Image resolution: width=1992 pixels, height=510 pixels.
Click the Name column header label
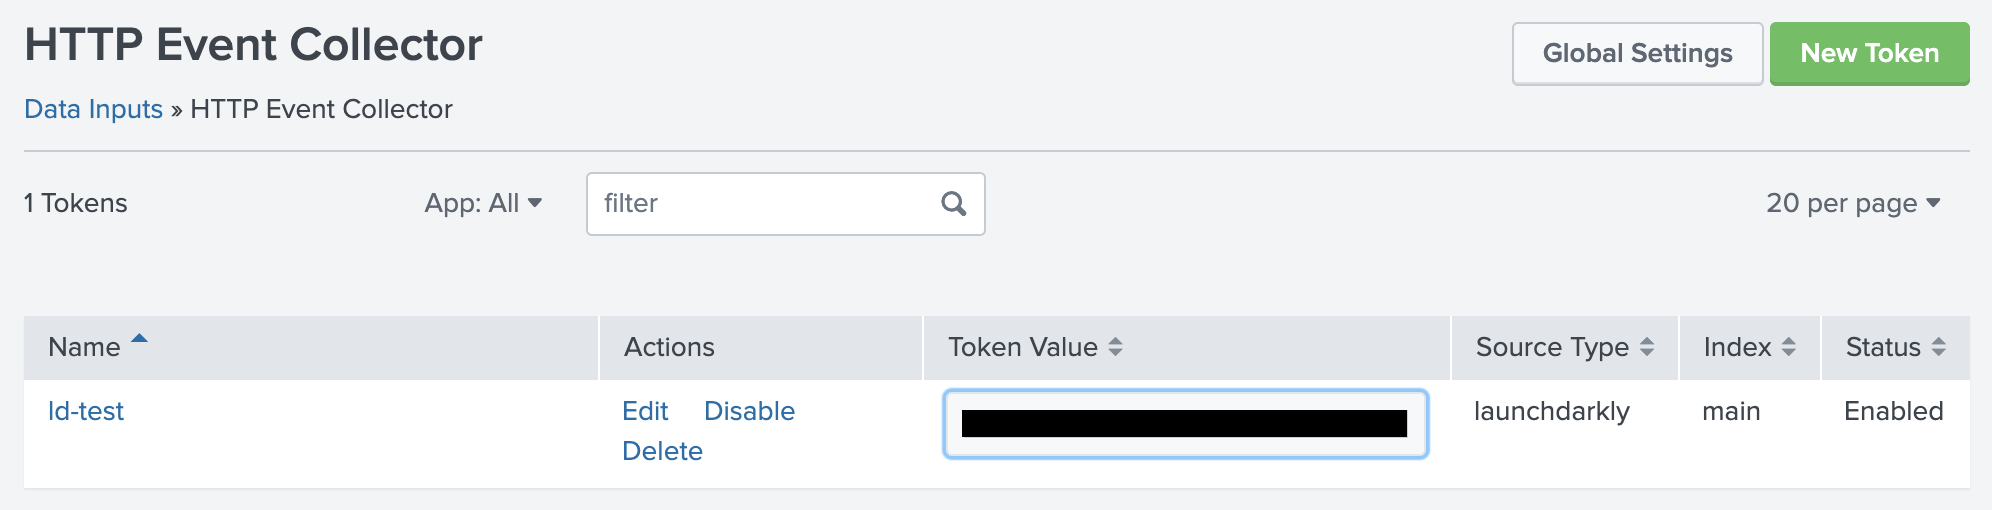click(84, 347)
